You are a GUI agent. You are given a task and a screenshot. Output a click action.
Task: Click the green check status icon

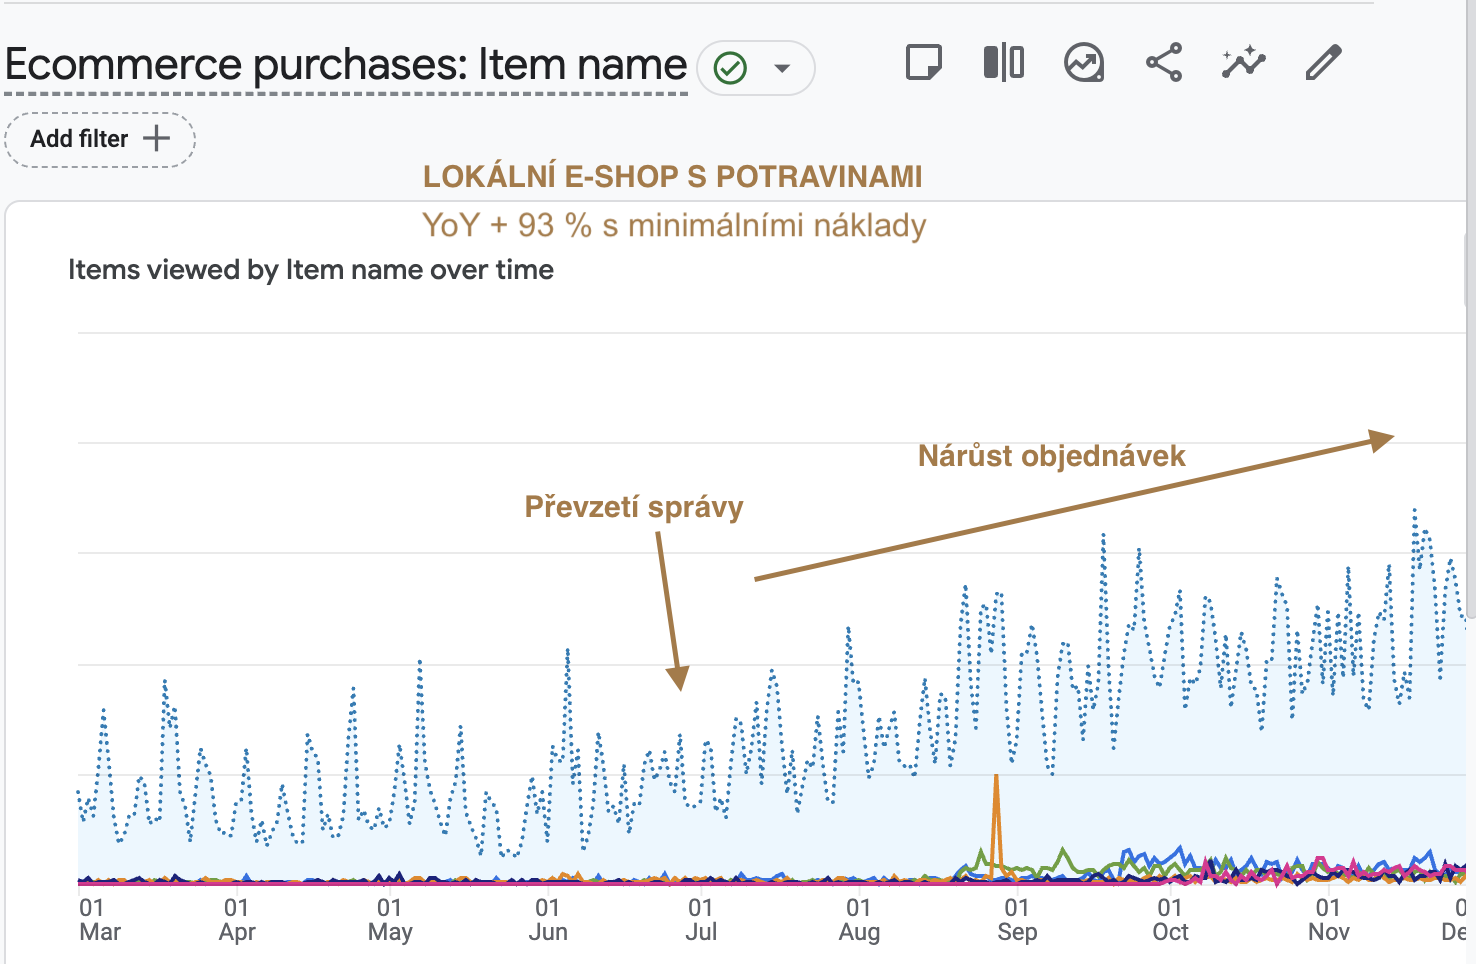point(730,68)
